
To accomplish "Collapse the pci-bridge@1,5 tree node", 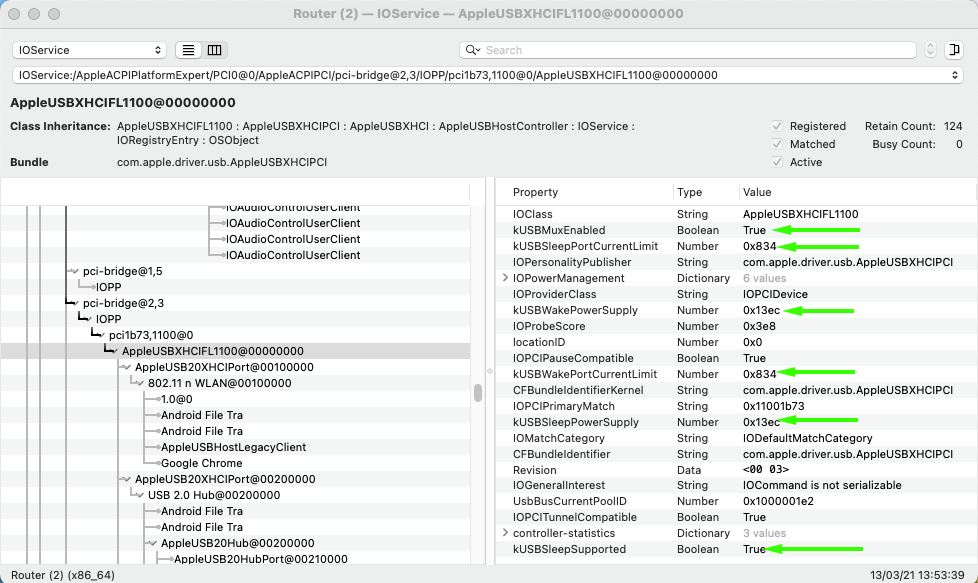I will (x=75, y=271).
